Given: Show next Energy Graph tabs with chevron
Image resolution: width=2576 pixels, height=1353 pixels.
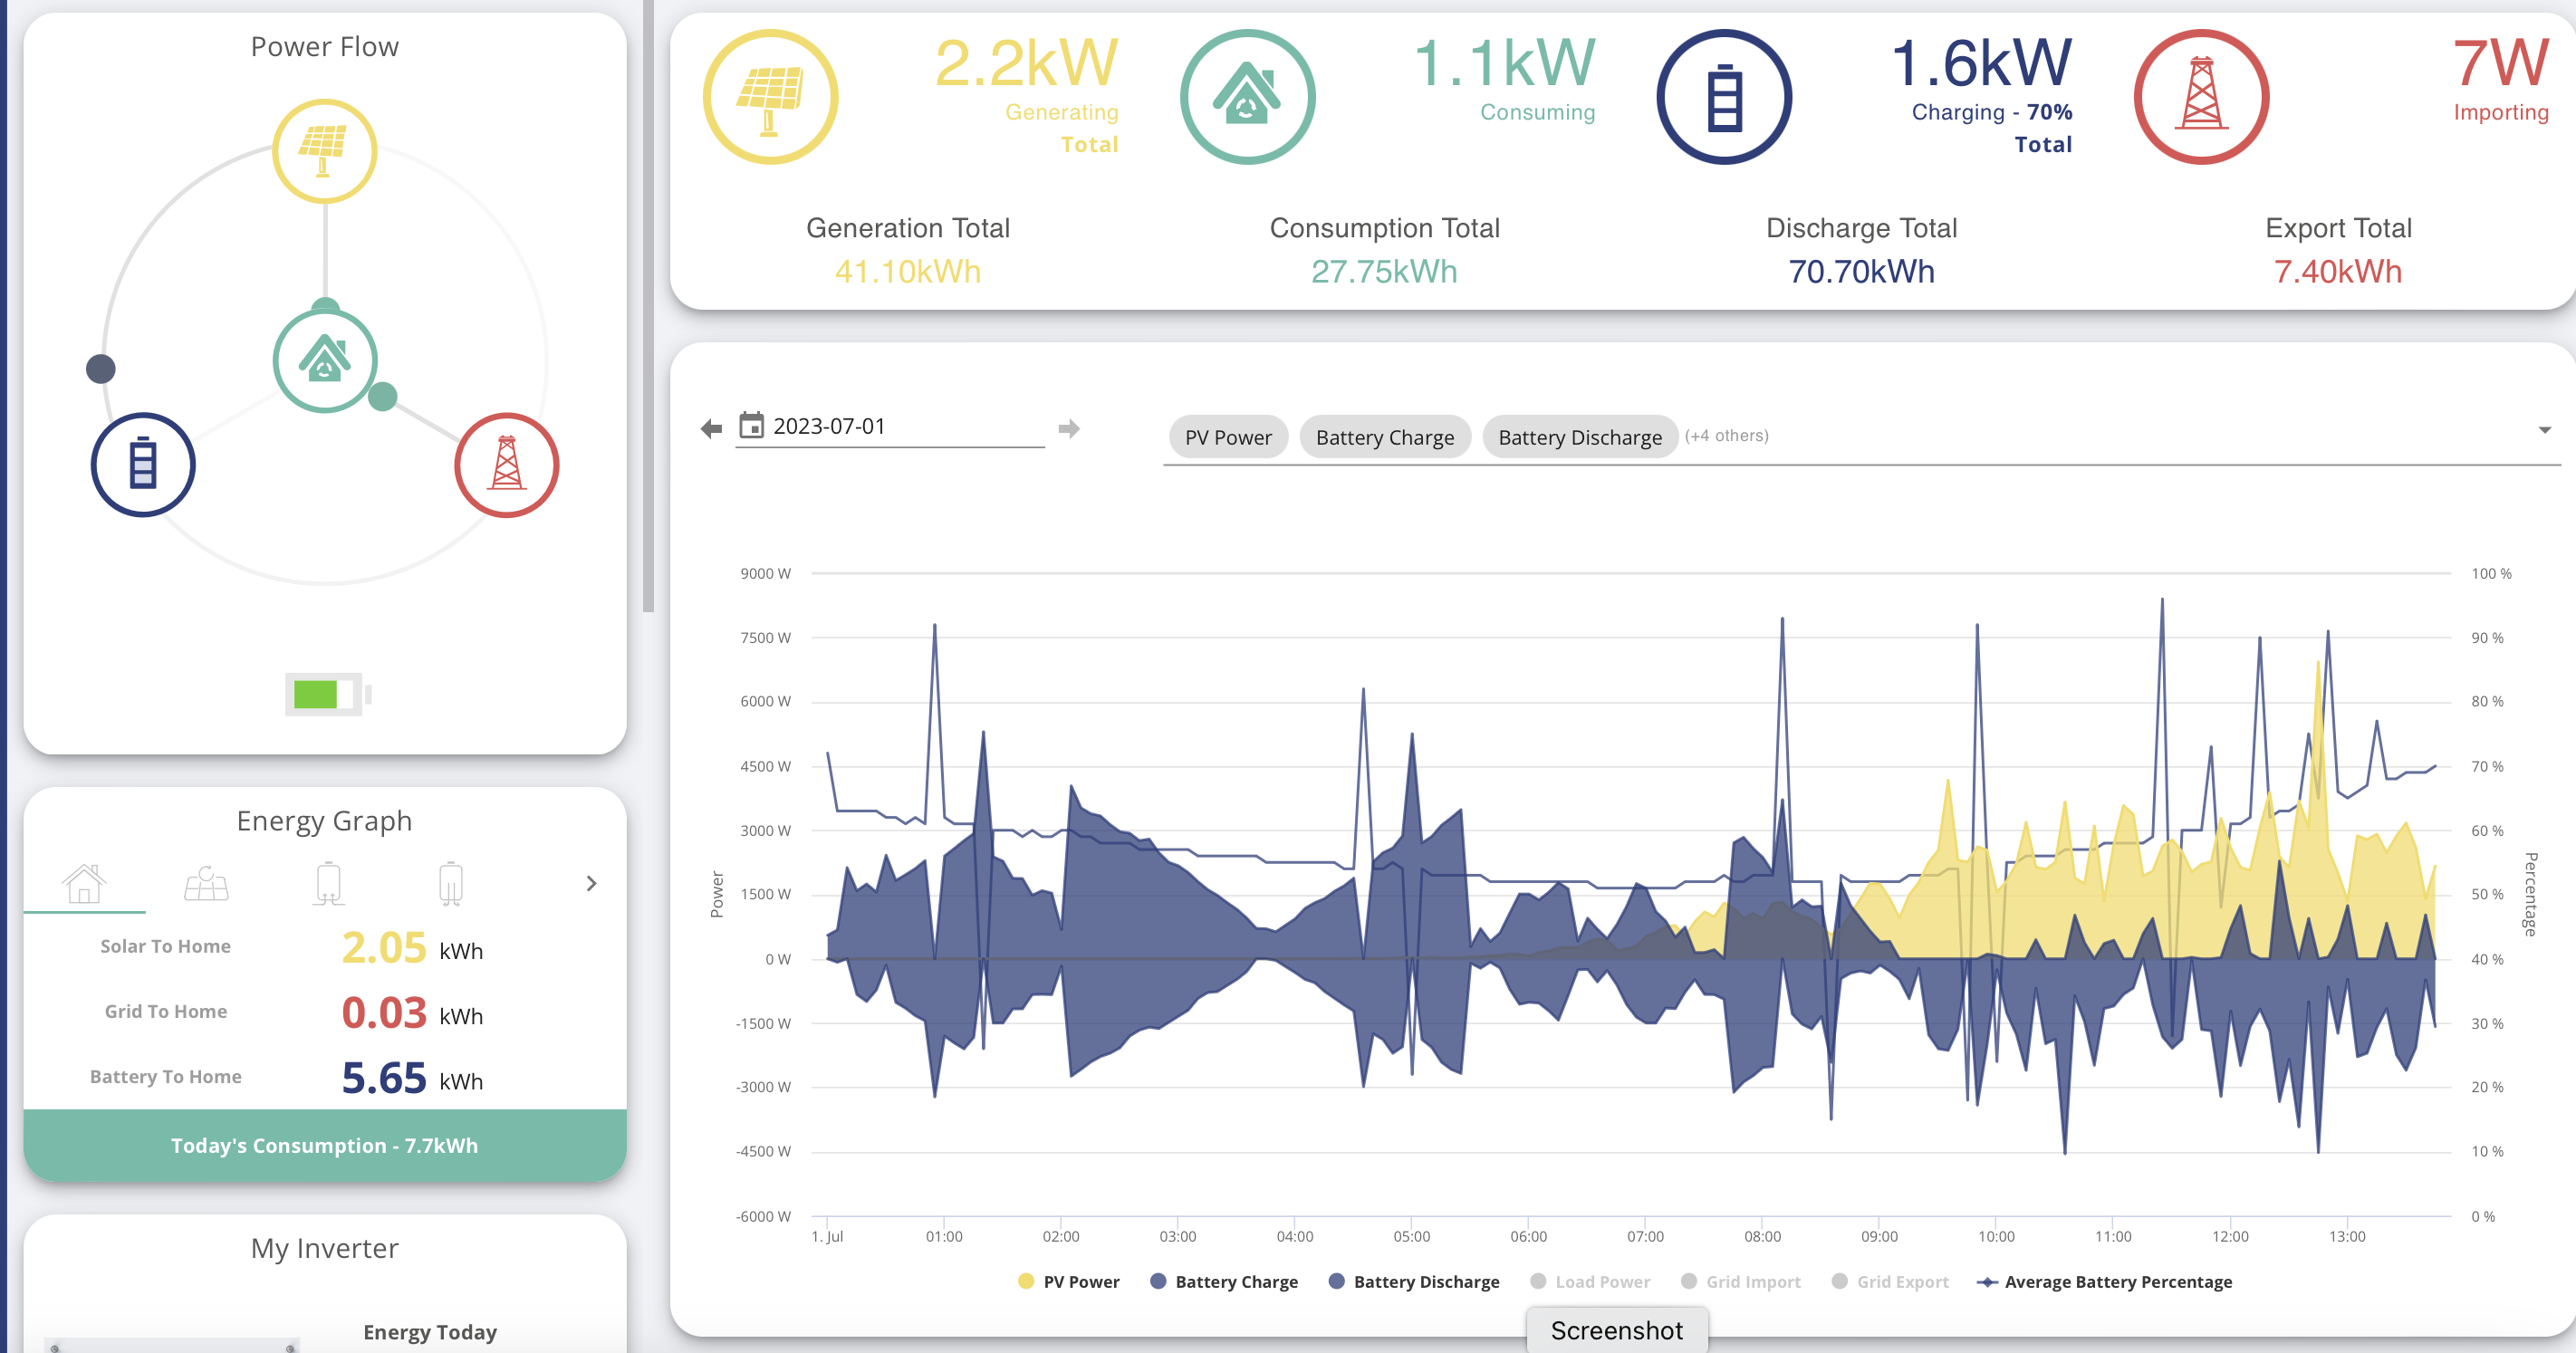Looking at the screenshot, I should pos(591,883).
